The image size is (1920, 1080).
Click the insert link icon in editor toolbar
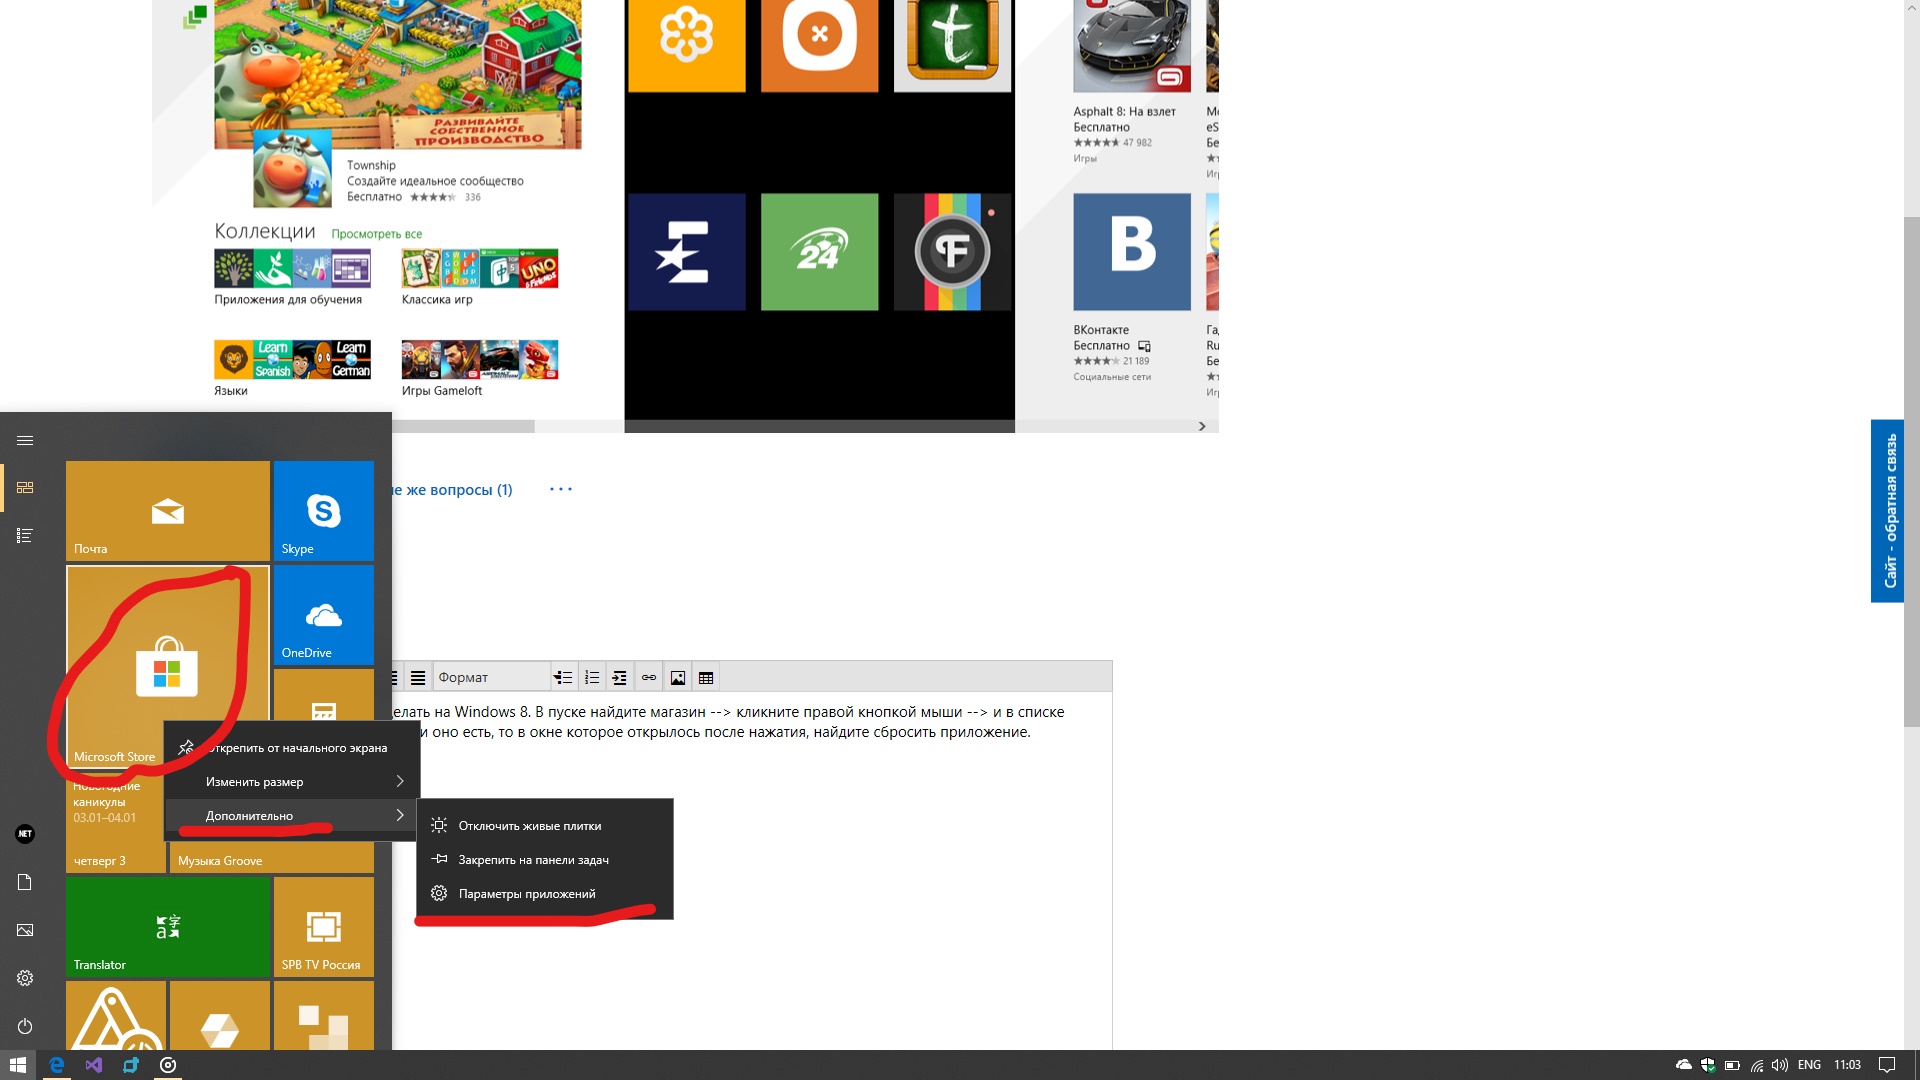click(649, 677)
